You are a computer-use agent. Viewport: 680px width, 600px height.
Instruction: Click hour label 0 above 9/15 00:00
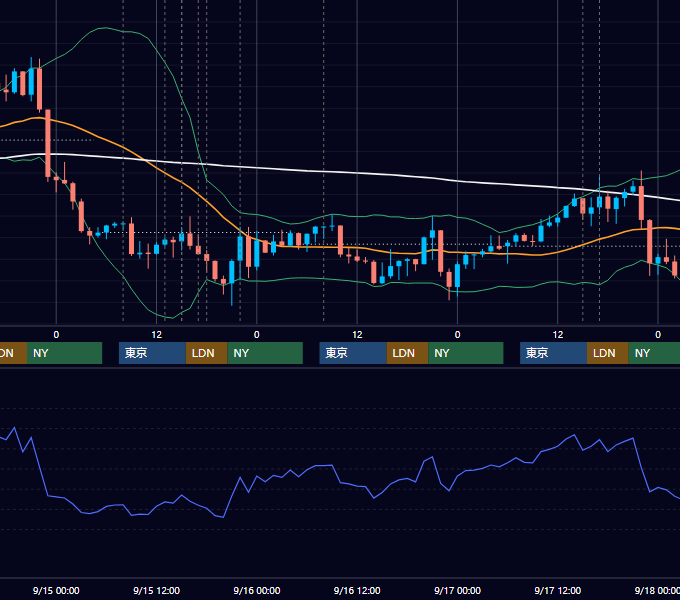[x=56, y=335]
